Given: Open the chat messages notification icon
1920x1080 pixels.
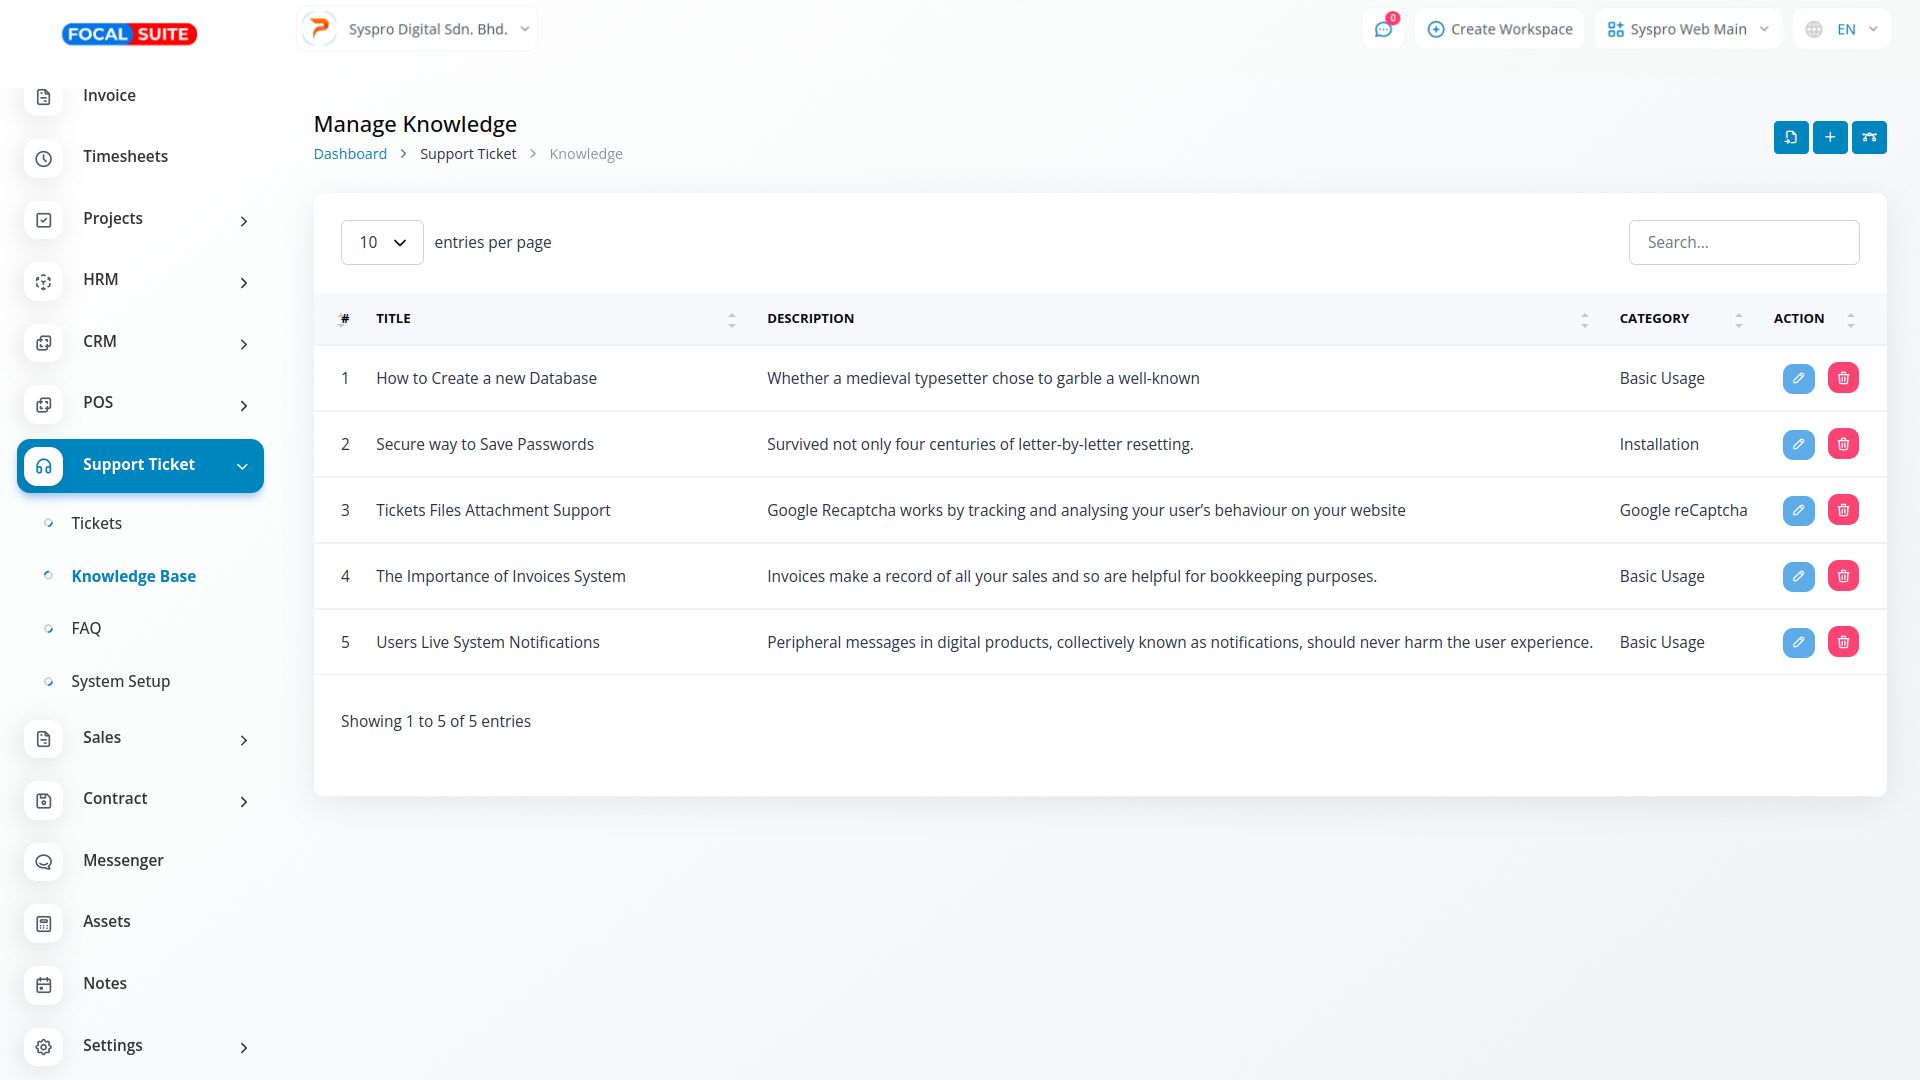Looking at the screenshot, I should (x=1383, y=29).
